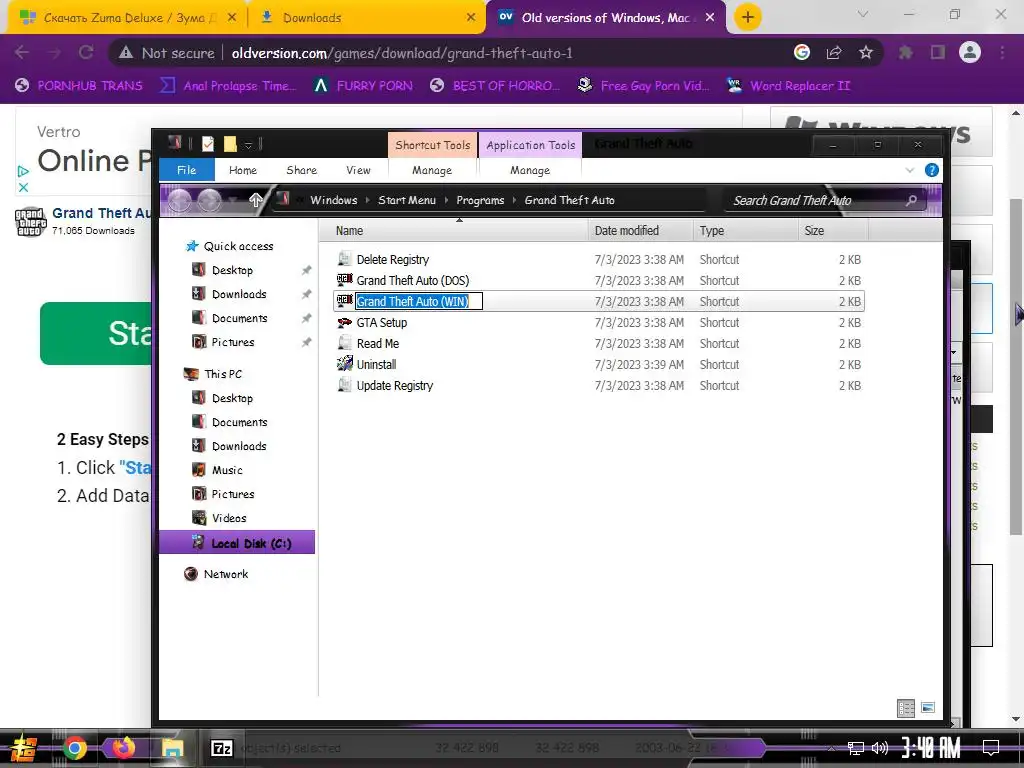This screenshot has height=768, width=1024.
Task: Open Manage tab under Shortcut Tools
Action: coord(432,170)
